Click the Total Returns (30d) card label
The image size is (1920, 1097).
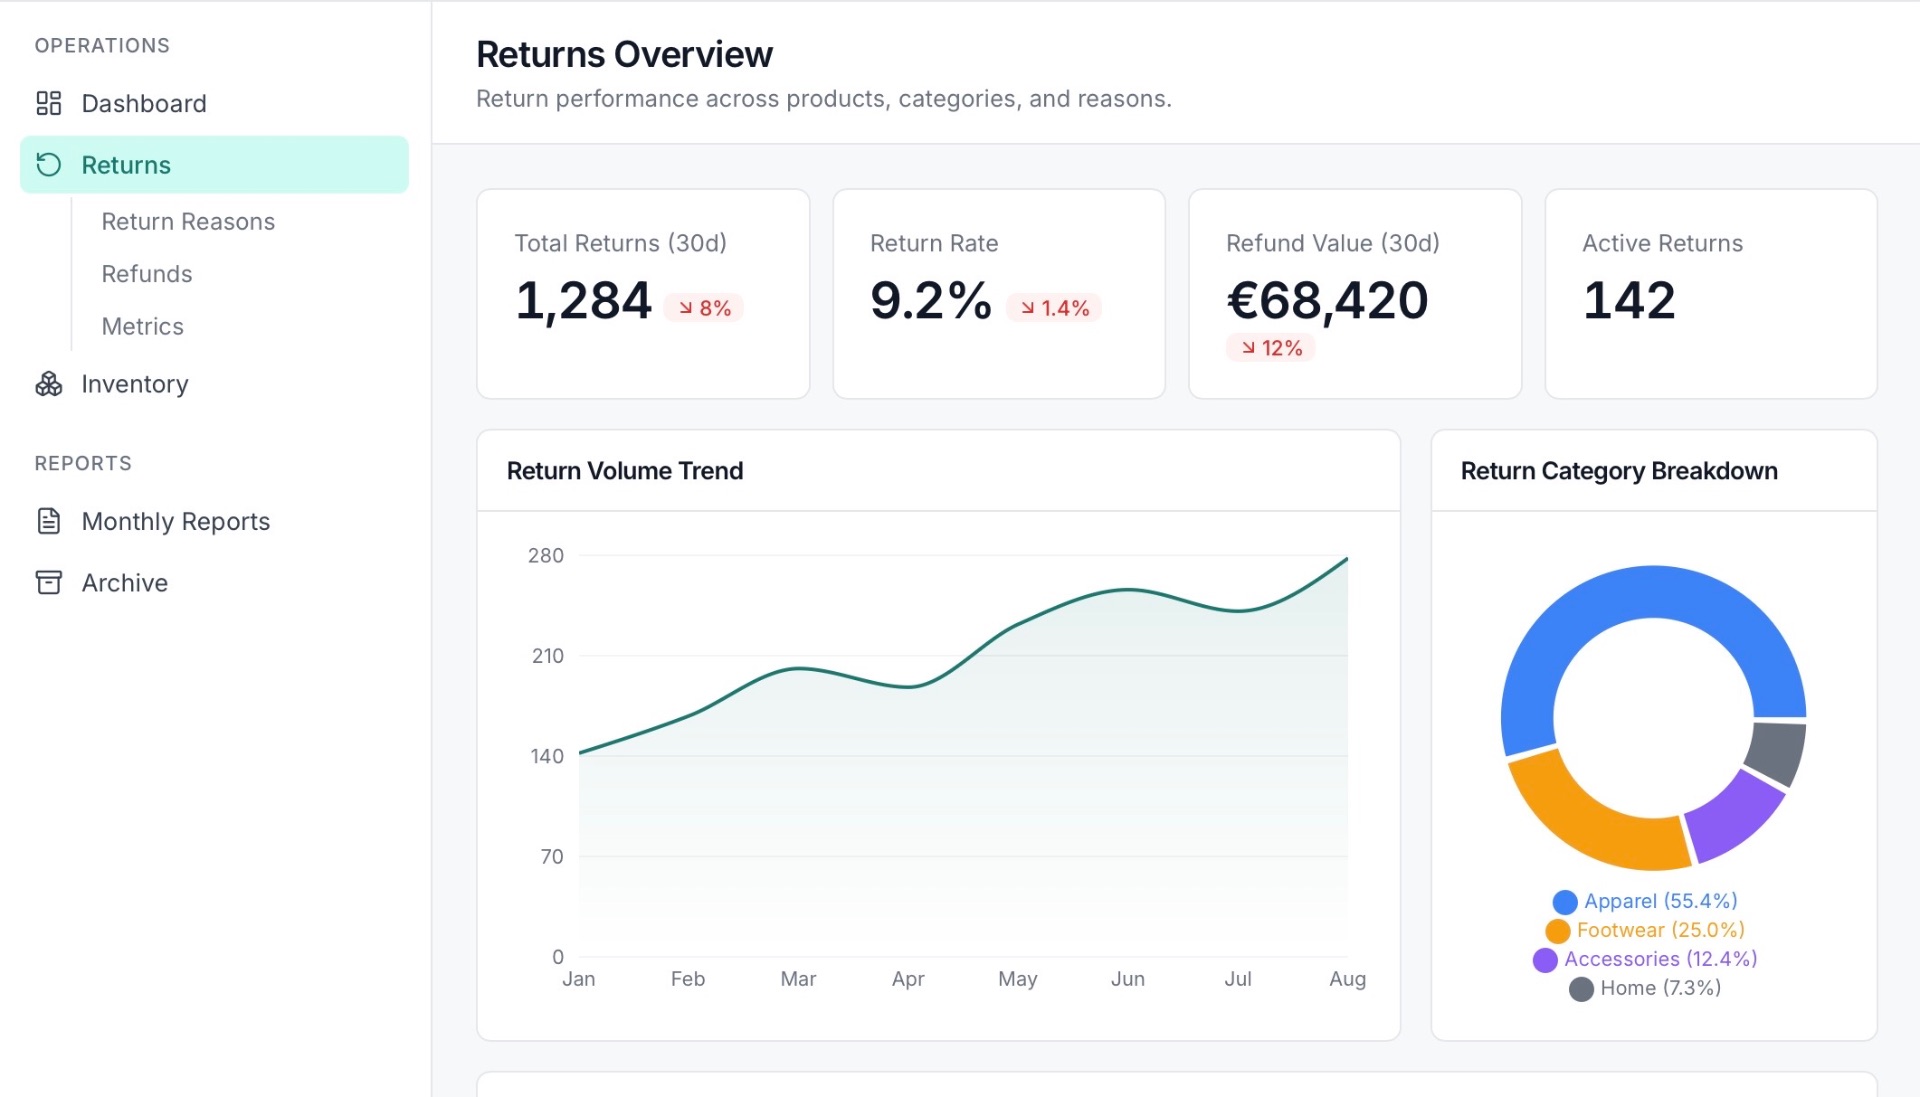coord(620,243)
